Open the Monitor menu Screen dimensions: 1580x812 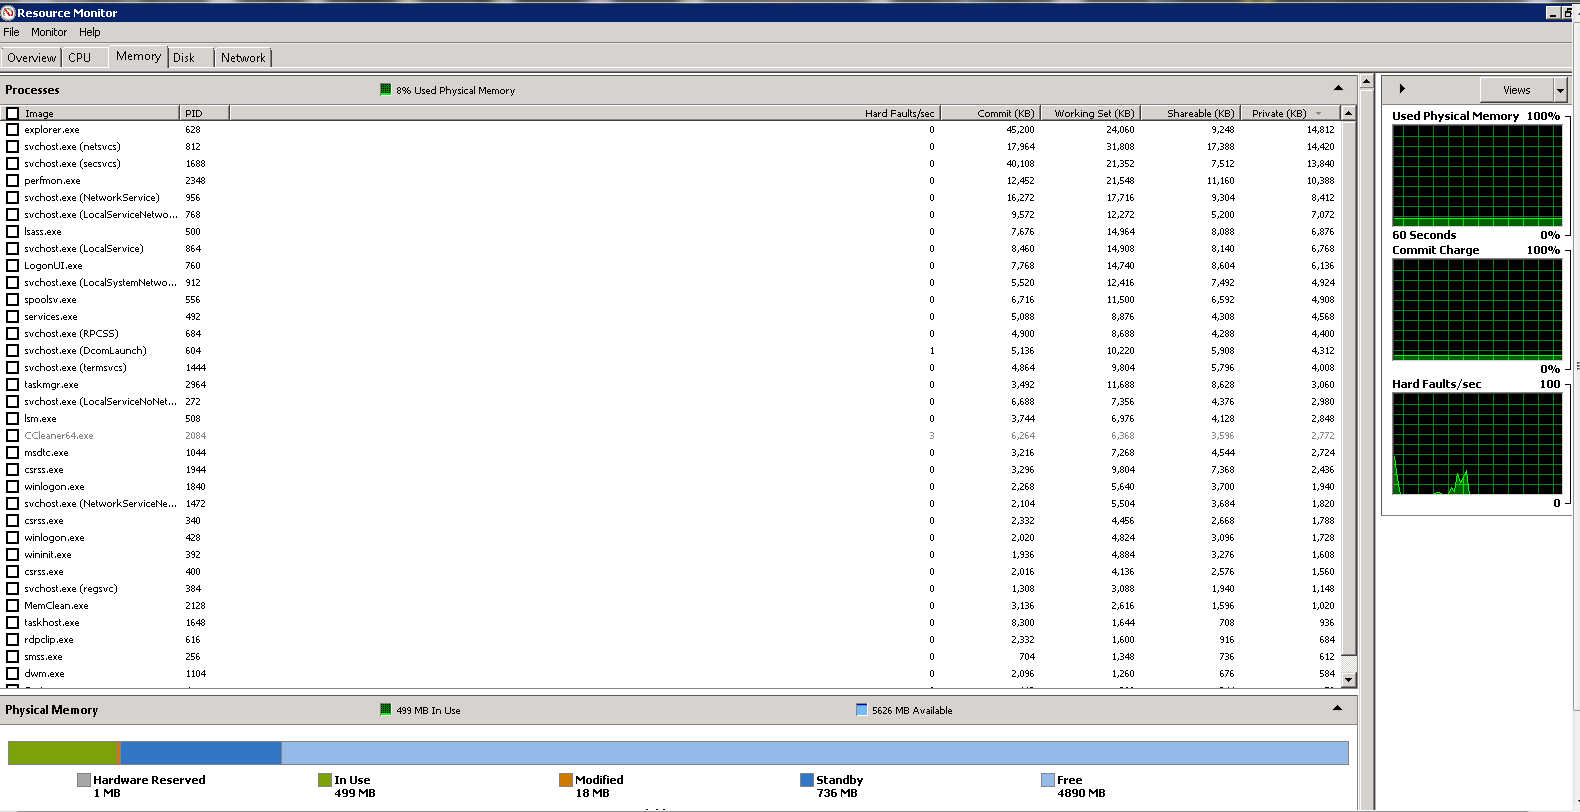[49, 32]
